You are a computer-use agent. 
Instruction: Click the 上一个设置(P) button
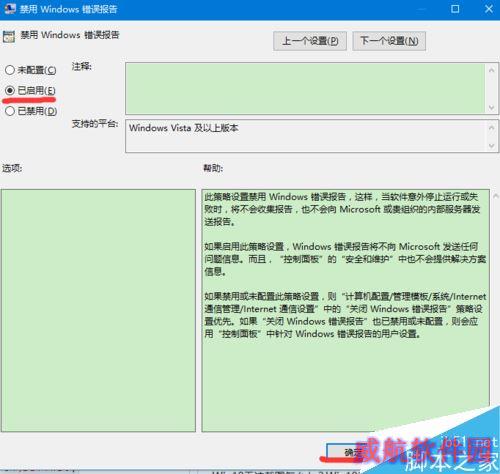click(x=310, y=41)
